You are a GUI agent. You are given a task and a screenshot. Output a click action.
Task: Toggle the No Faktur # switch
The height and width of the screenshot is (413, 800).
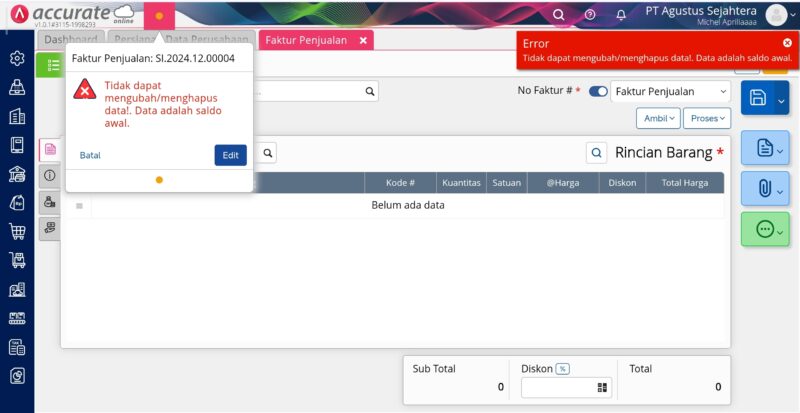pos(598,91)
